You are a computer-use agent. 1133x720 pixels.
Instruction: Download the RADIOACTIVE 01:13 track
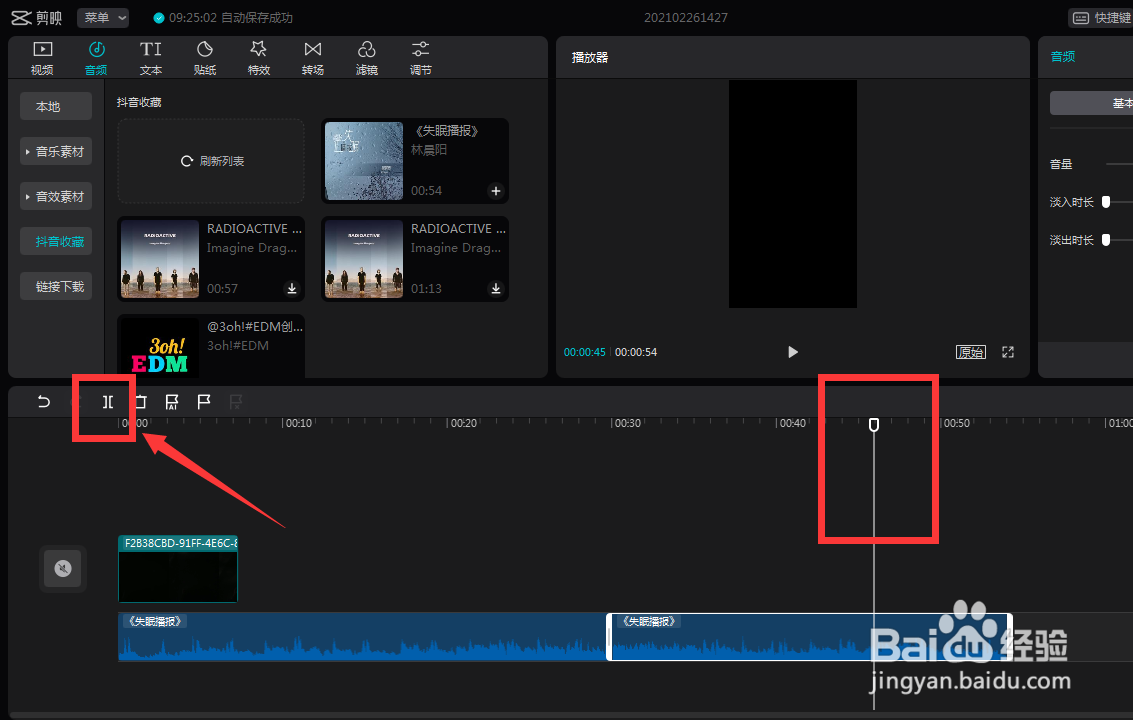tap(496, 288)
